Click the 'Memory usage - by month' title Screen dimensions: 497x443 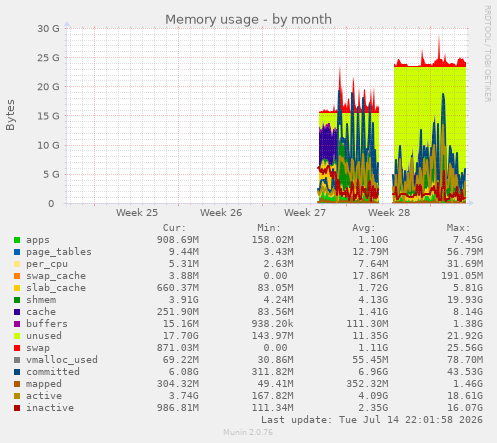[248, 20]
